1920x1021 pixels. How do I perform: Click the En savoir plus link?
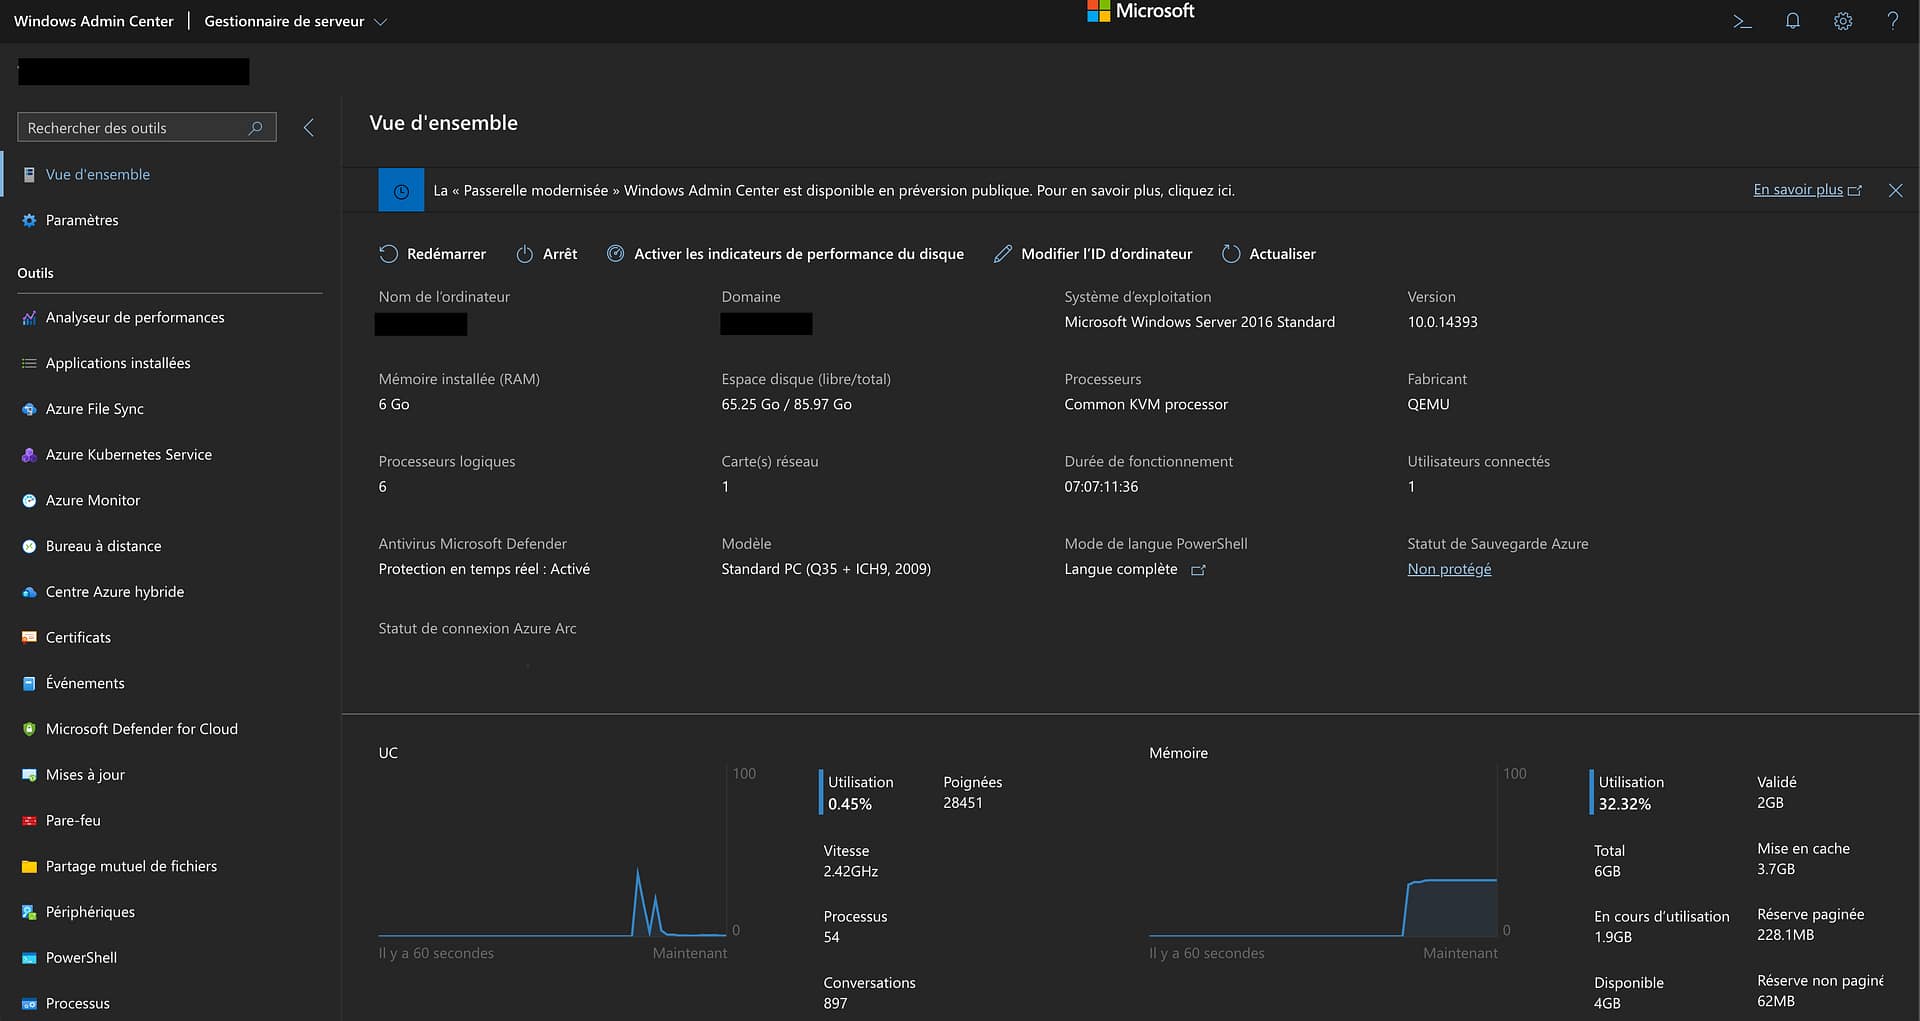[1797, 190]
